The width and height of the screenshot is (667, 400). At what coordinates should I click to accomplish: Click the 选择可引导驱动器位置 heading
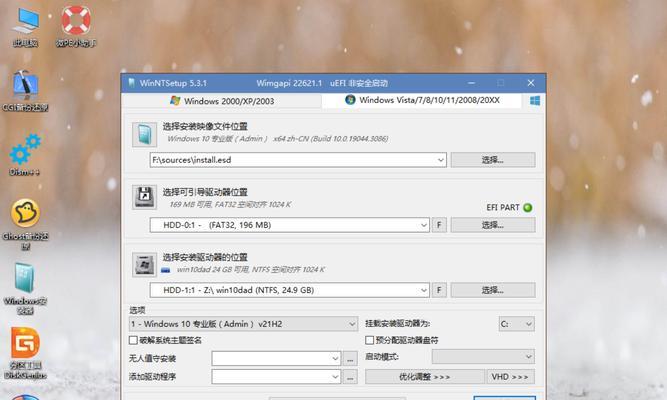pyautogui.click(x=205, y=192)
